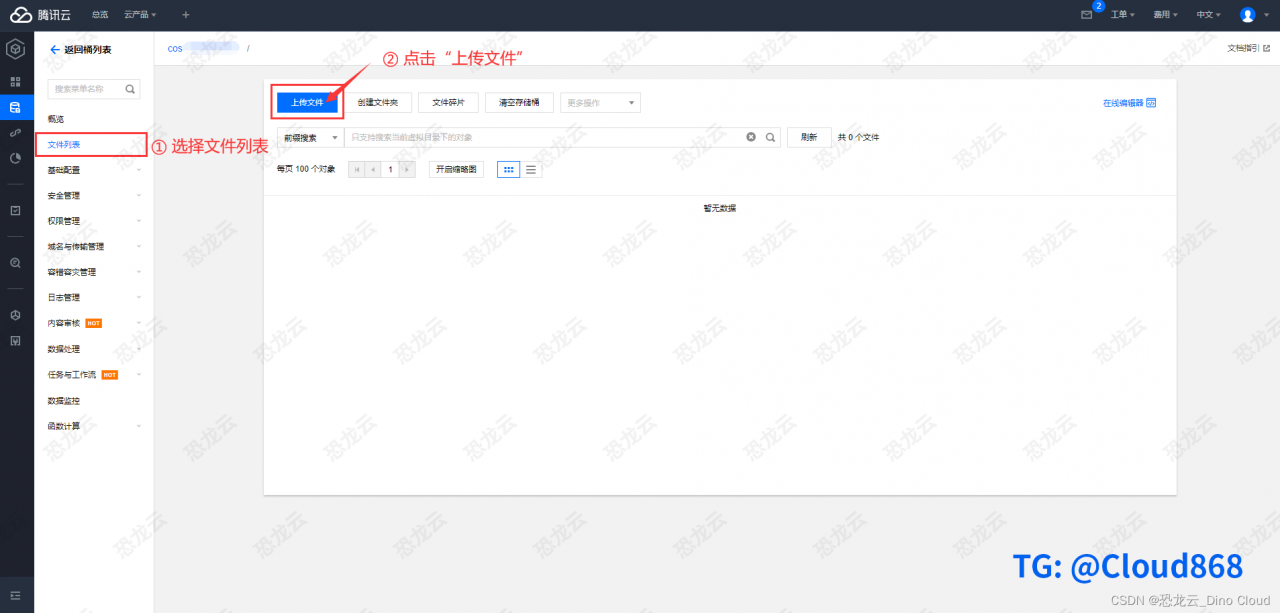Viewport: 1280px width, 613px height.
Task: Click the 上传文件 upload button
Action: pos(307,102)
